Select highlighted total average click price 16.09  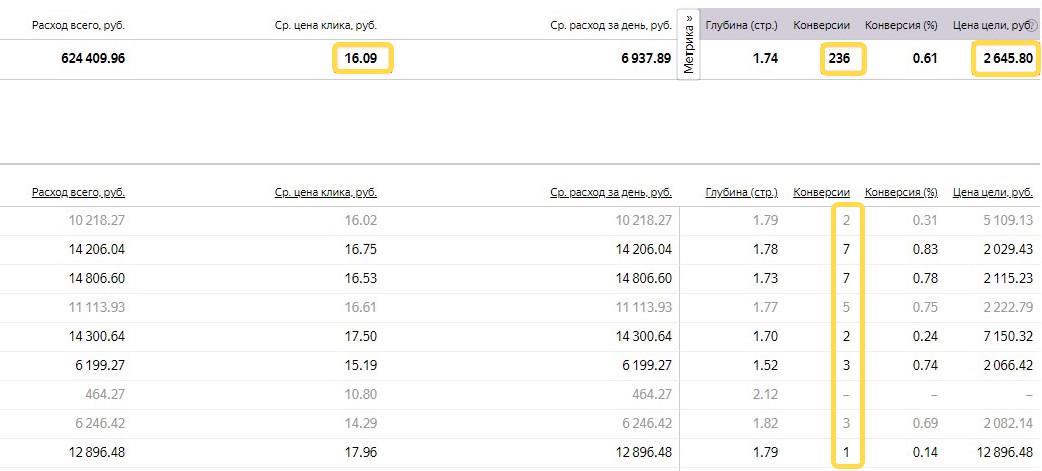361,59
